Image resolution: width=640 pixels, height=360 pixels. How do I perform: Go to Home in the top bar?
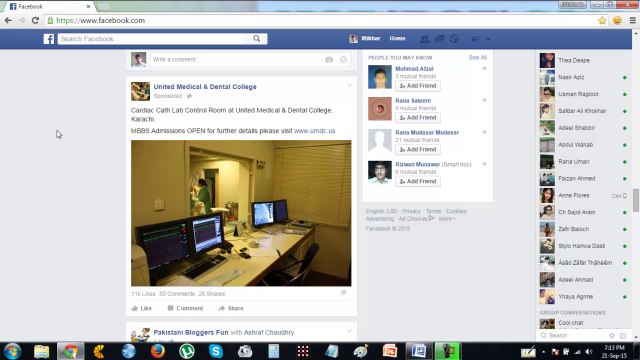(x=397, y=38)
